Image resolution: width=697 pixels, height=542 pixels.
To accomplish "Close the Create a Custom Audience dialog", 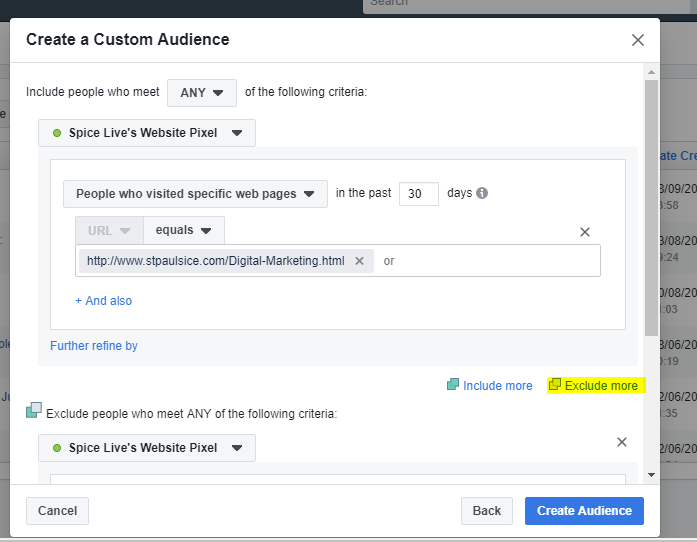I will click(x=637, y=40).
